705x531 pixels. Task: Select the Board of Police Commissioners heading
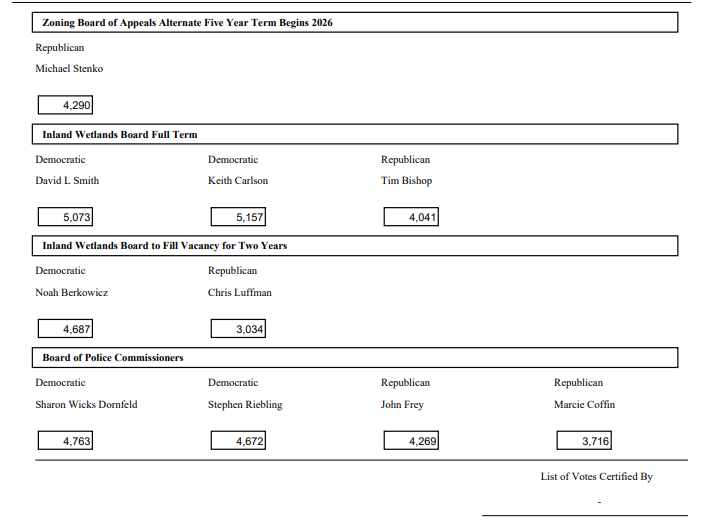pyautogui.click(x=112, y=358)
